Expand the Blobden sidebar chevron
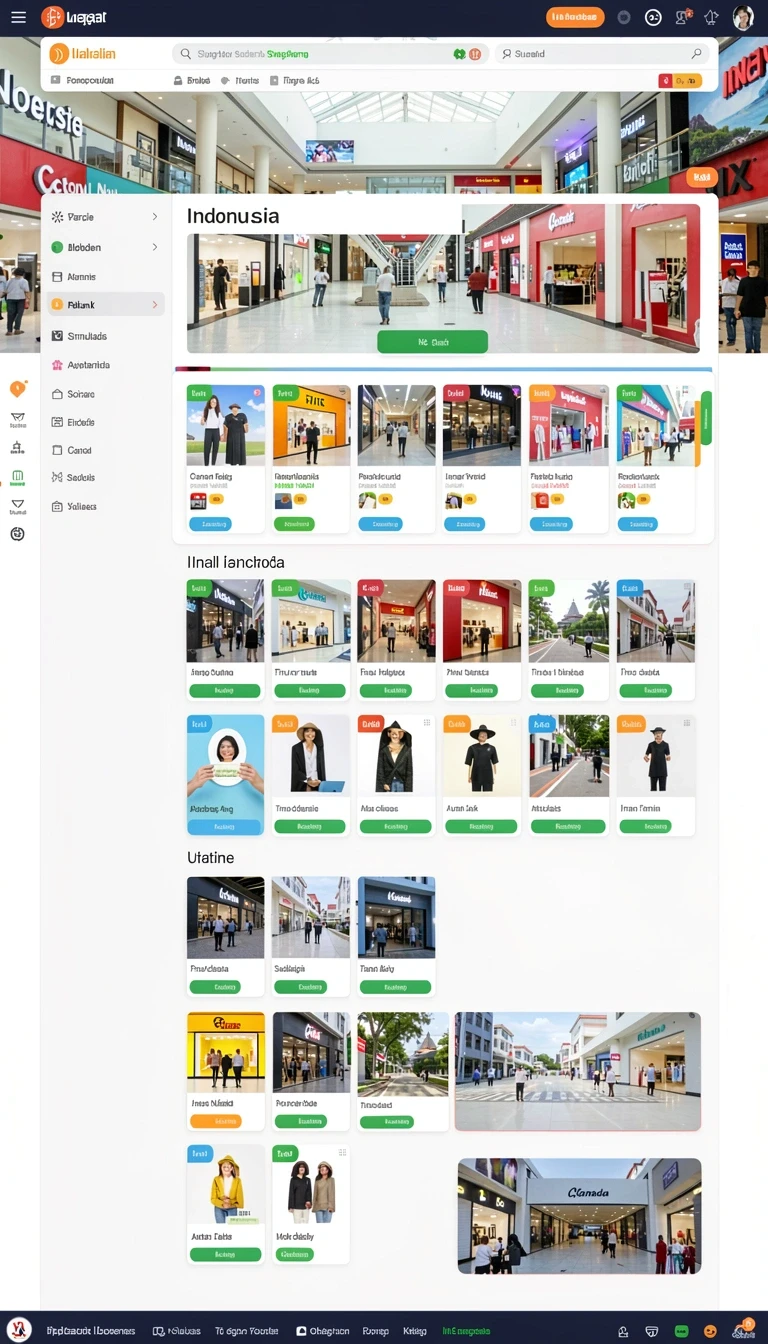 155,247
